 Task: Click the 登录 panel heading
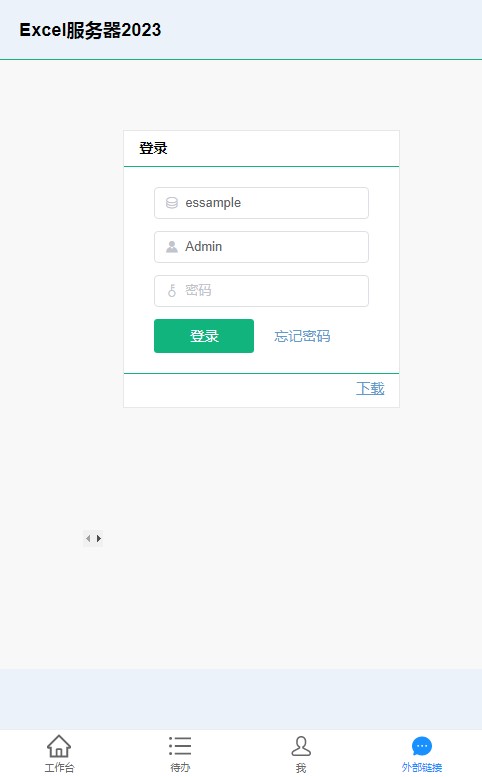pos(153,148)
